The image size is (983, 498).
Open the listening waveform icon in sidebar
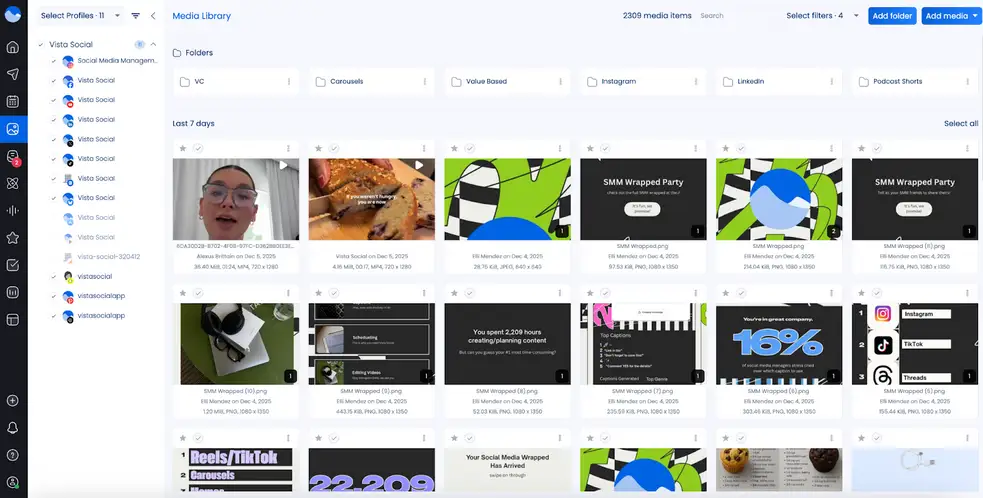pos(13,211)
